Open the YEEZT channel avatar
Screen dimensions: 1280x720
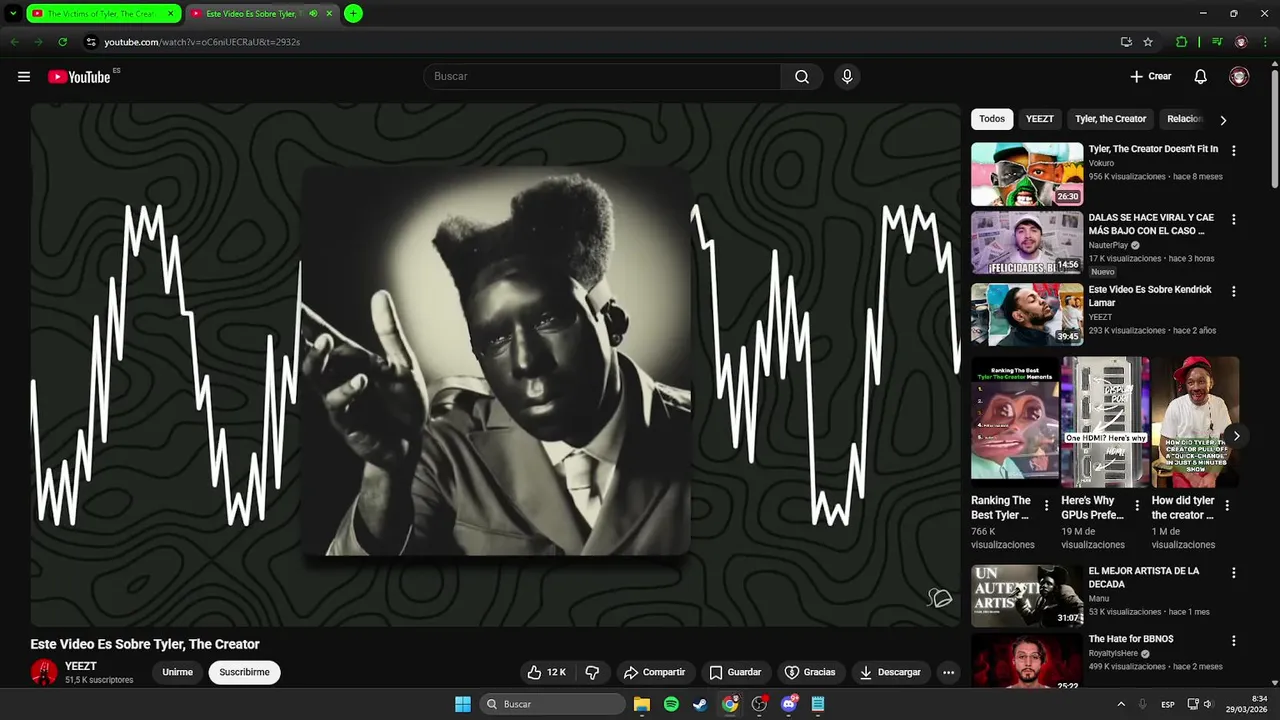[x=44, y=672]
